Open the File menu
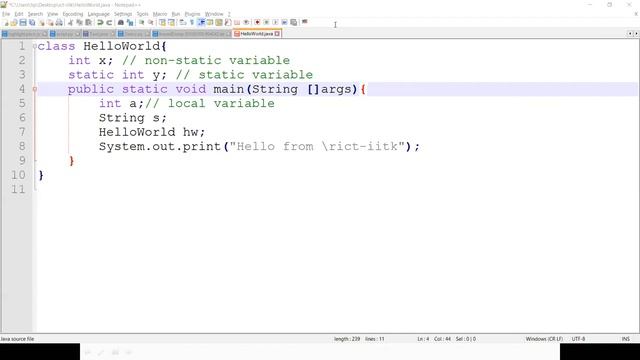 [x=6, y=14]
